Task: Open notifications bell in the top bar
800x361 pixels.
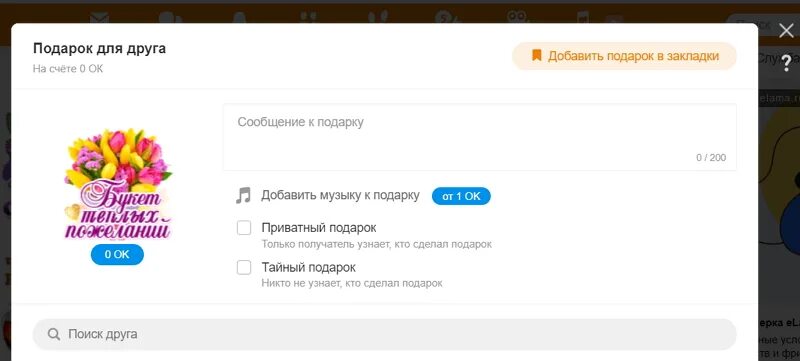Action: (239, 18)
